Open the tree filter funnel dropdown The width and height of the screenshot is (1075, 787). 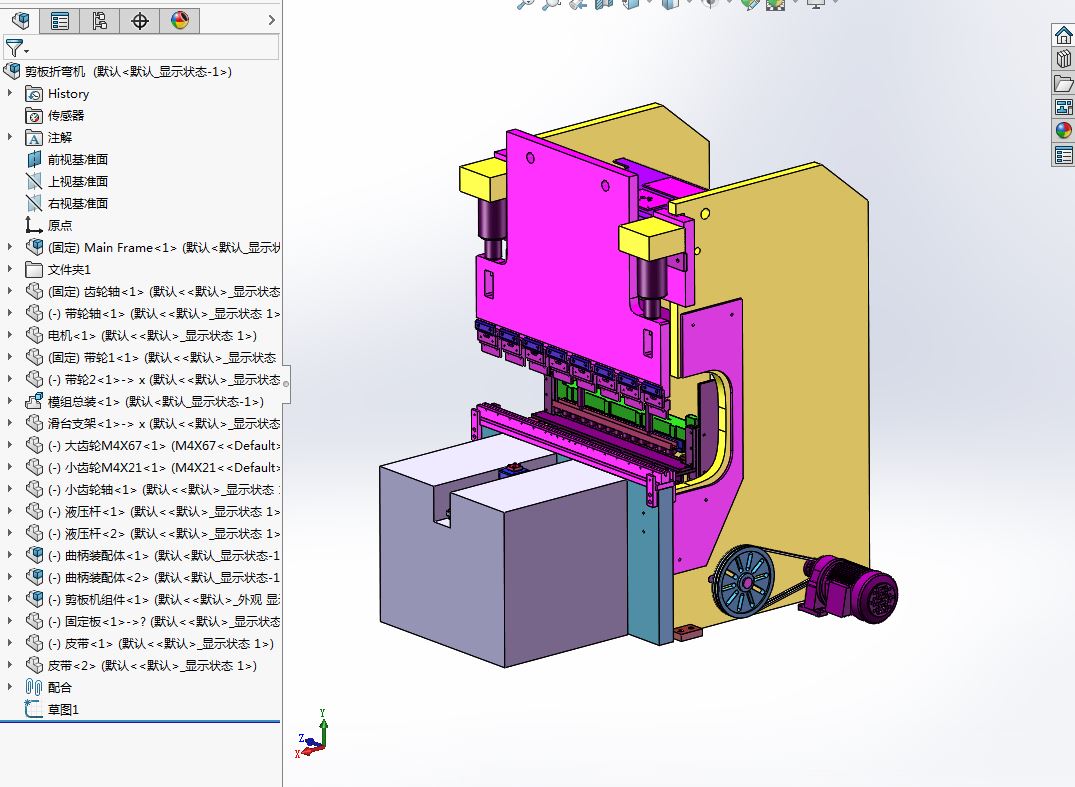point(16,48)
